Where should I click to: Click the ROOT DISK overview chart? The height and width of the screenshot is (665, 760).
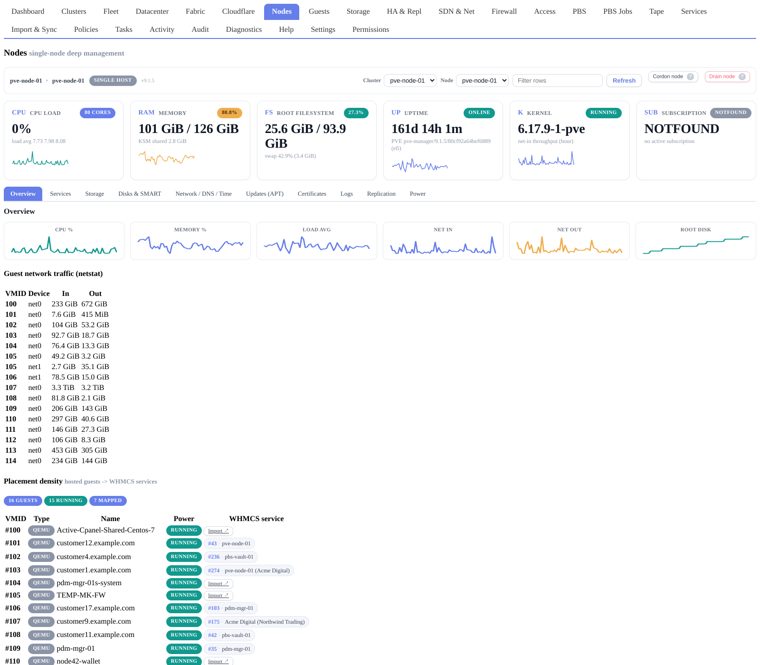click(x=696, y=241)
